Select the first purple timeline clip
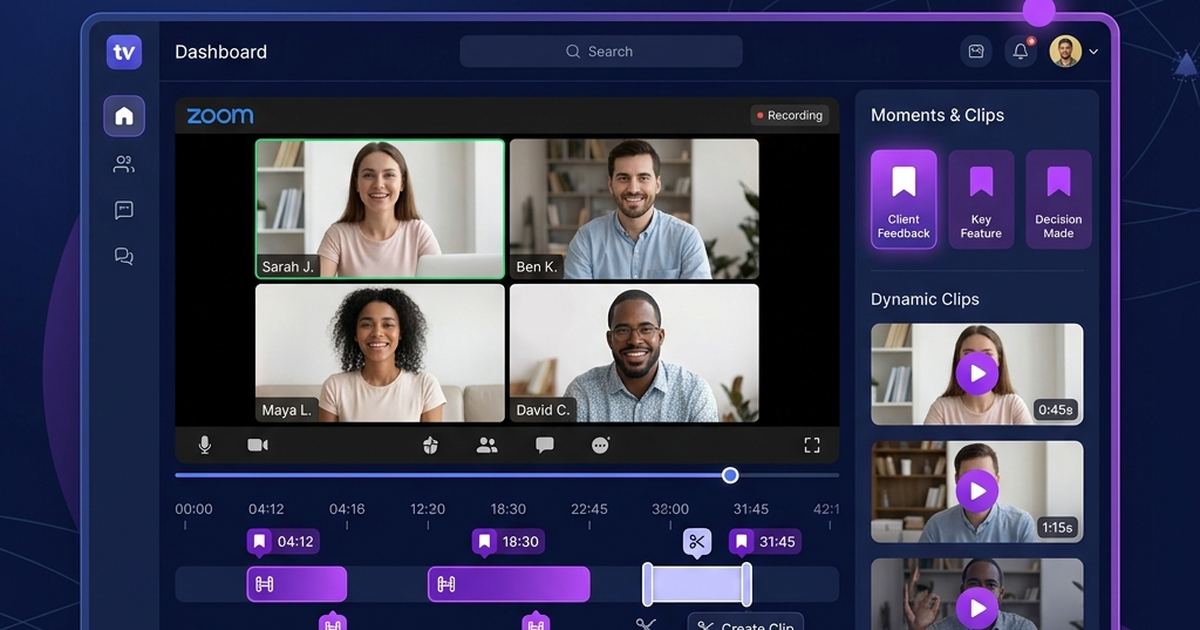Screen dimensions: 1200x630 point(297,584)
